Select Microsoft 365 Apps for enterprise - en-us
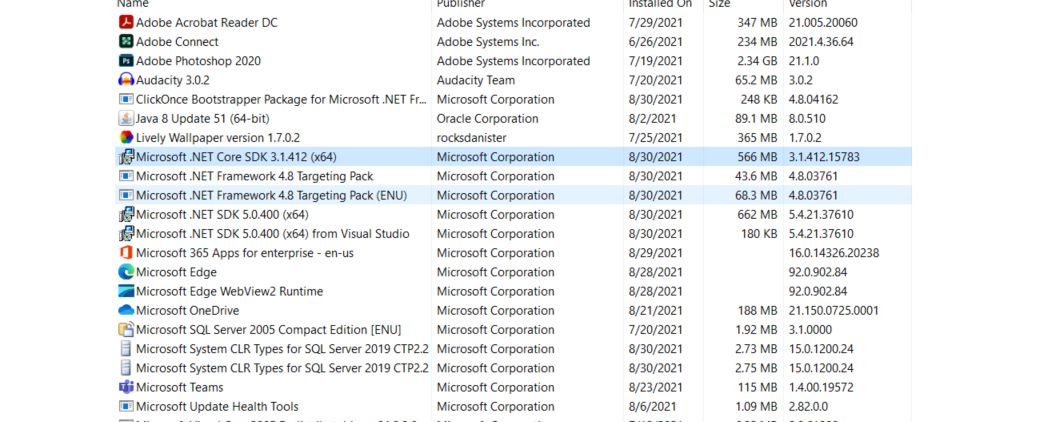1057x422 pixels. click(x=245, y=253)
